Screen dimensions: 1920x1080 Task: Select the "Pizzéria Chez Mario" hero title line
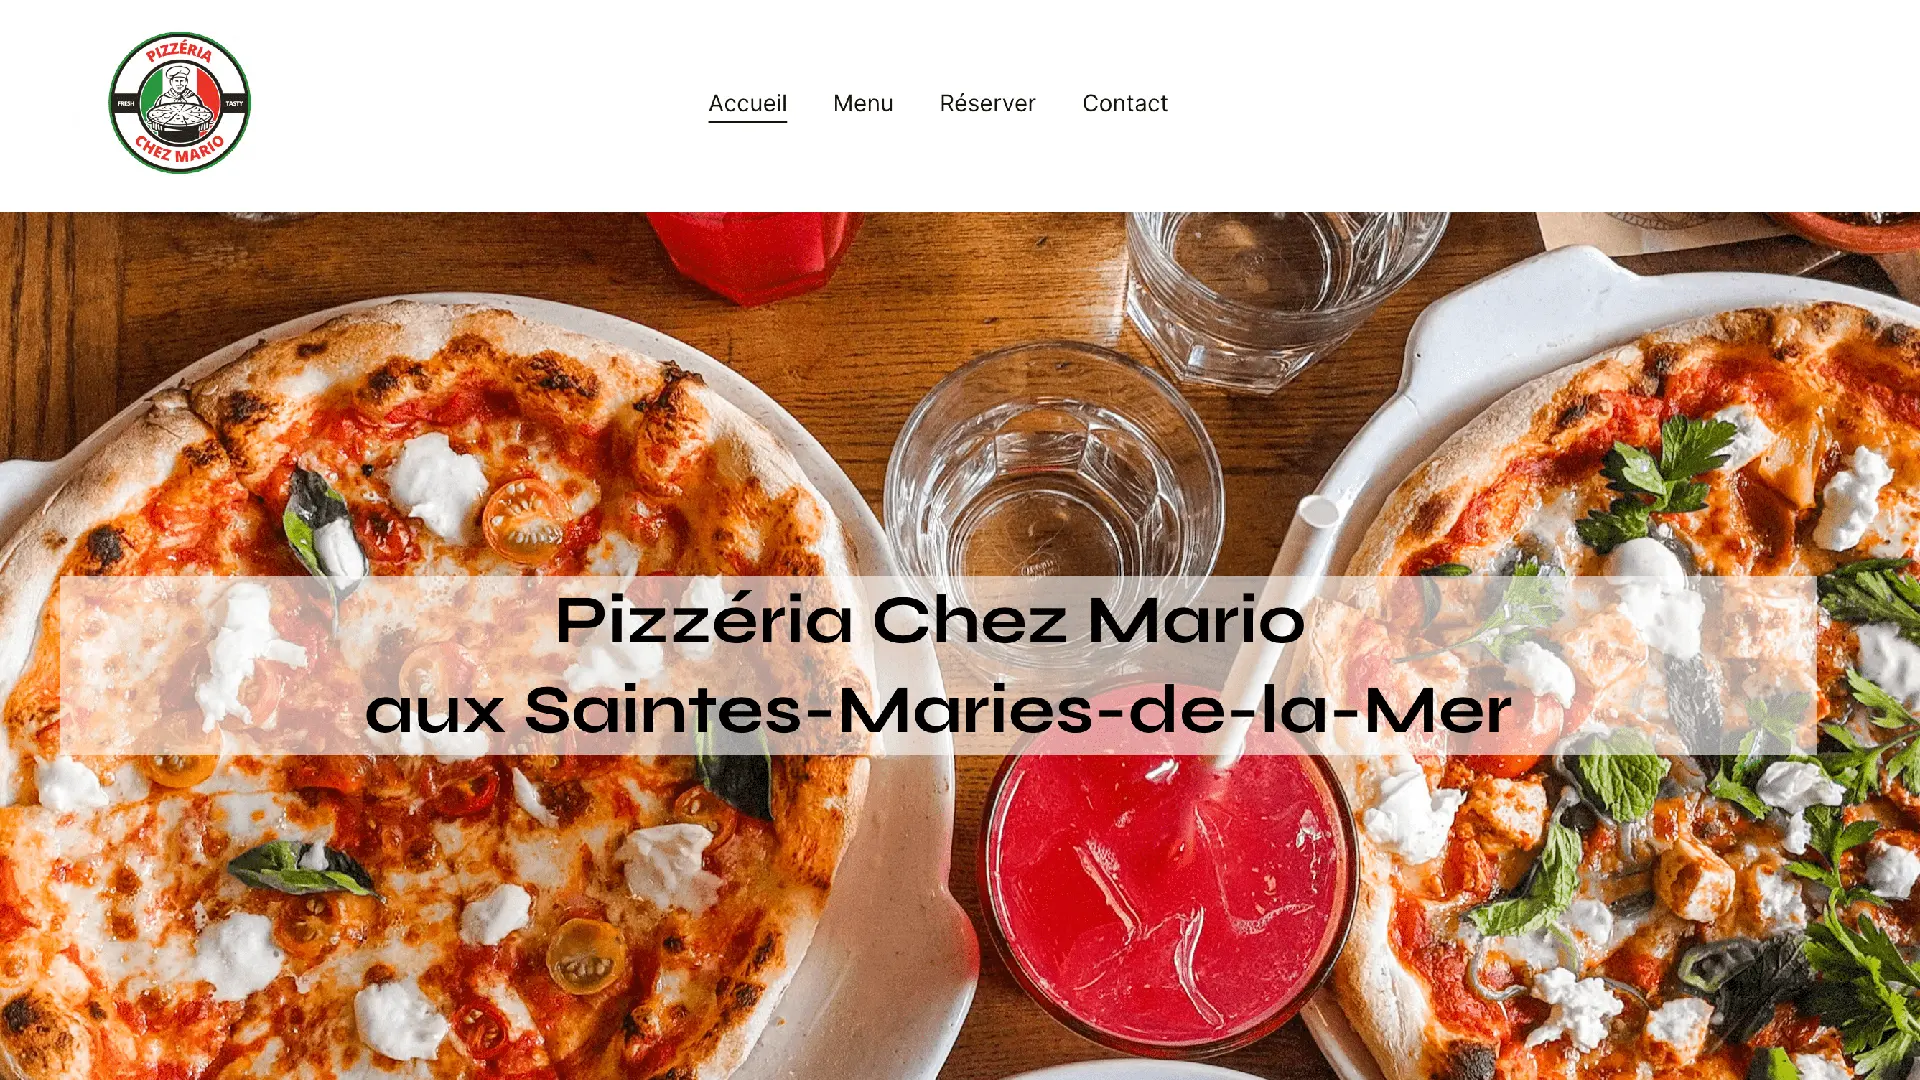[x=930, y=620]
